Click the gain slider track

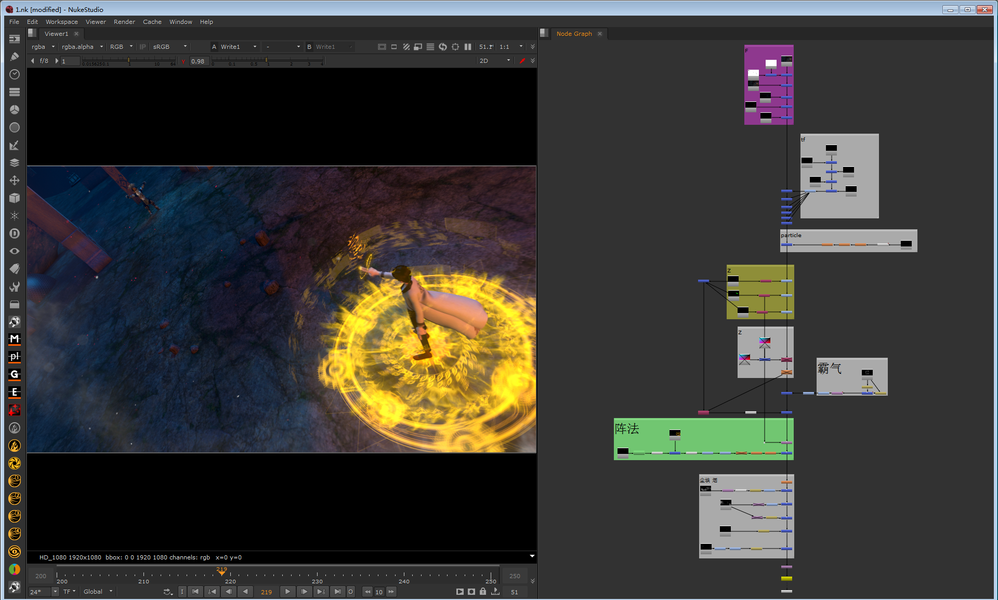128,62
